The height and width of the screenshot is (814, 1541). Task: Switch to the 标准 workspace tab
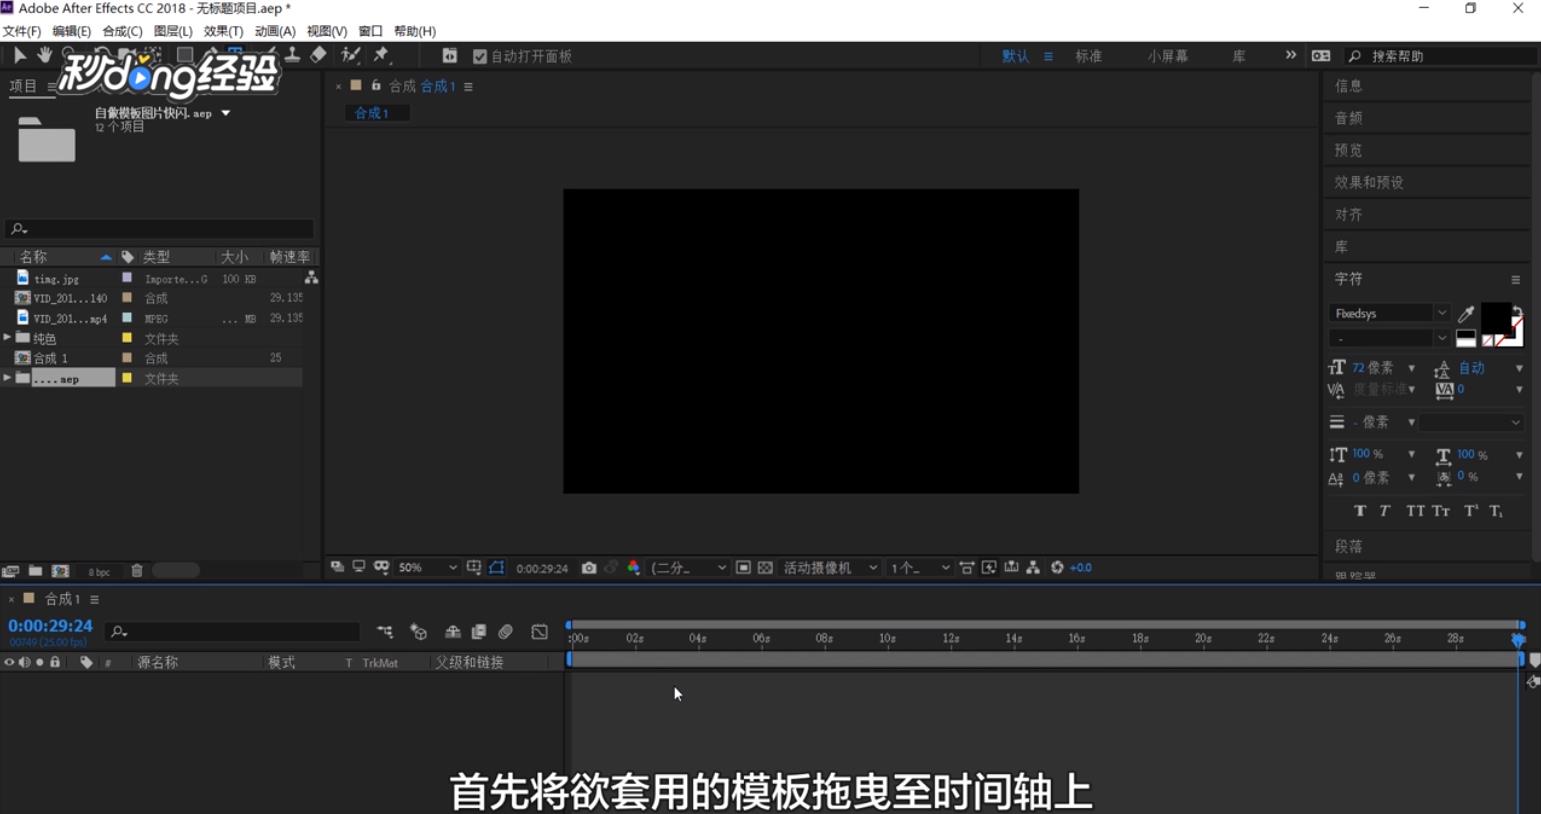[1088, 56]
